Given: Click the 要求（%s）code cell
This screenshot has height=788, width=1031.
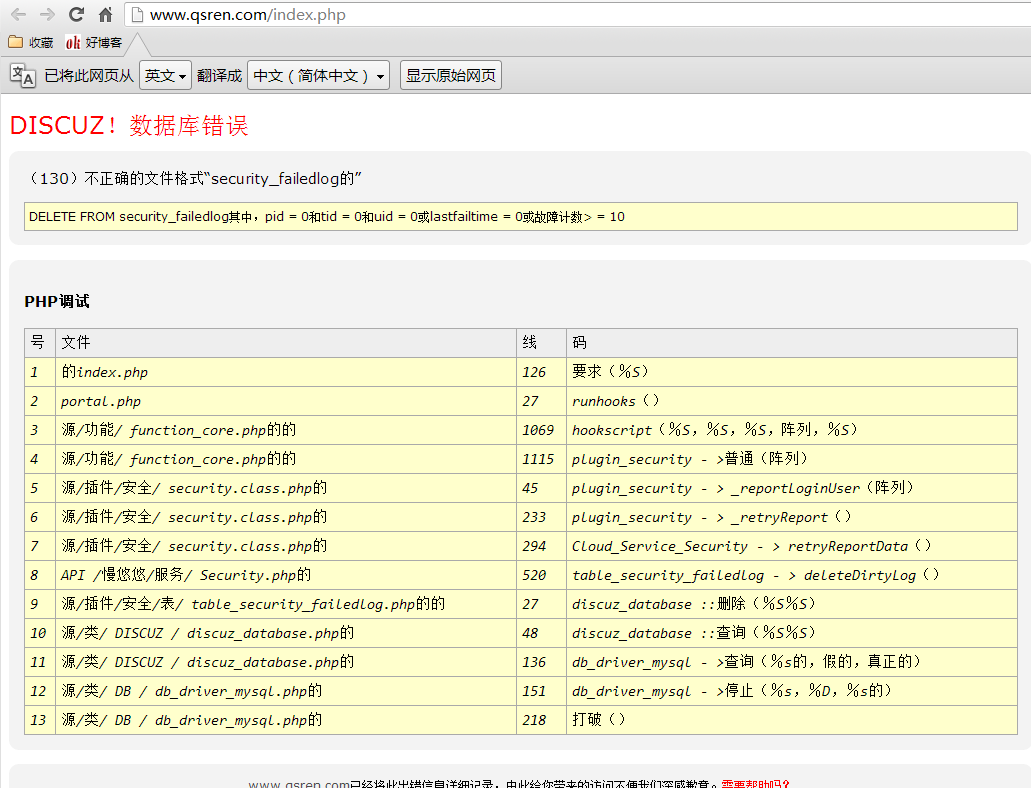Looking at the screenshot, I should [x=792, y=372].
